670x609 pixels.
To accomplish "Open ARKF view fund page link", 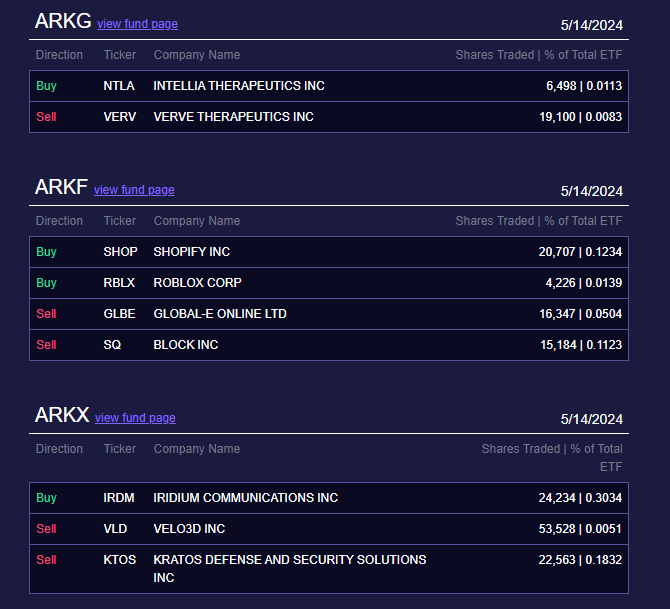I will click(134, 190).
